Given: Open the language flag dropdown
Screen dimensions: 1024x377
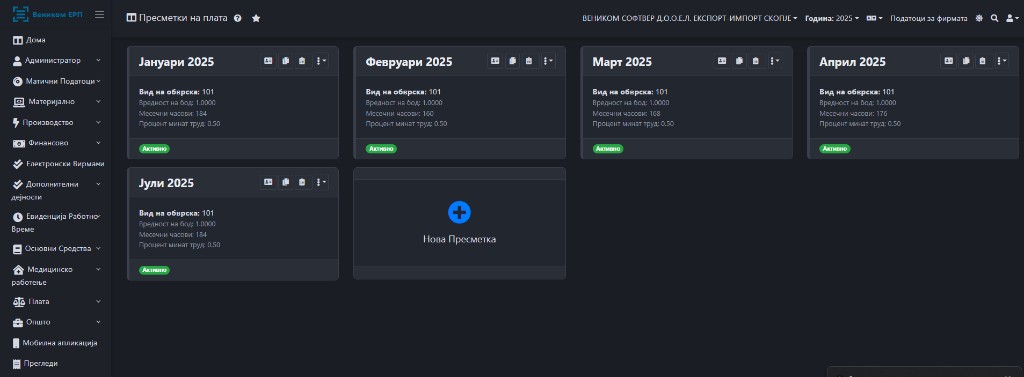Looking at the screenshot, I should pos(874,18).
